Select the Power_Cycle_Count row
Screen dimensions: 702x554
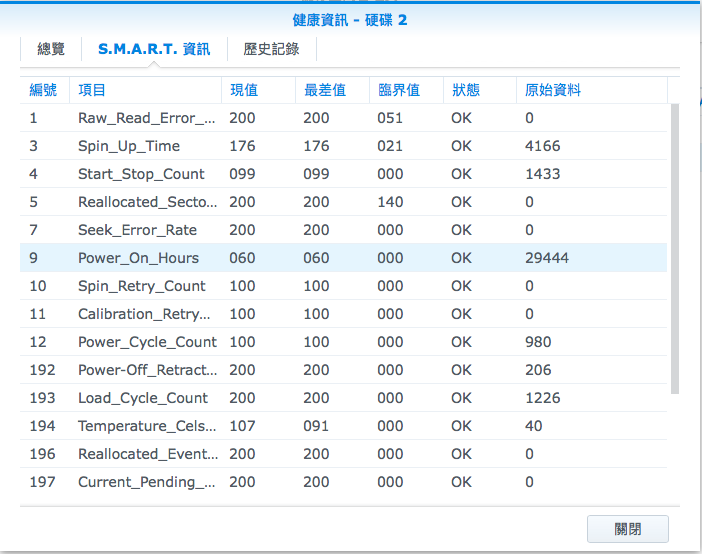[343, 342]
